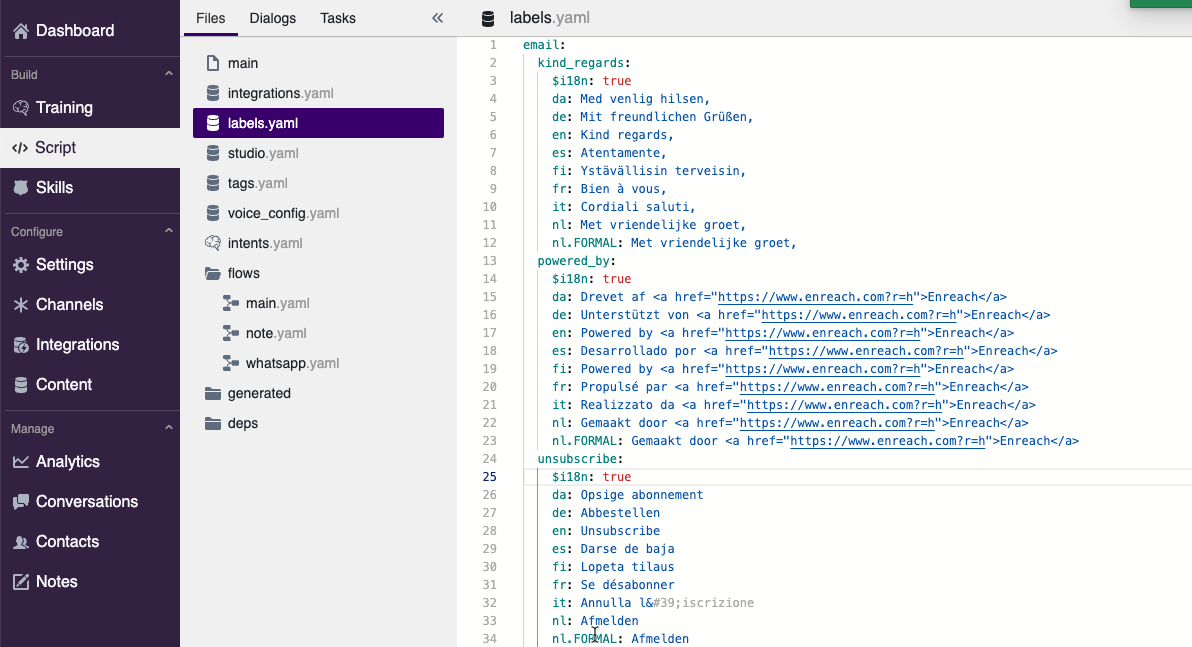This screenshot has width=1192, height=647.
Task: Click the Notes pencil icon
Action: coord(21,582)
